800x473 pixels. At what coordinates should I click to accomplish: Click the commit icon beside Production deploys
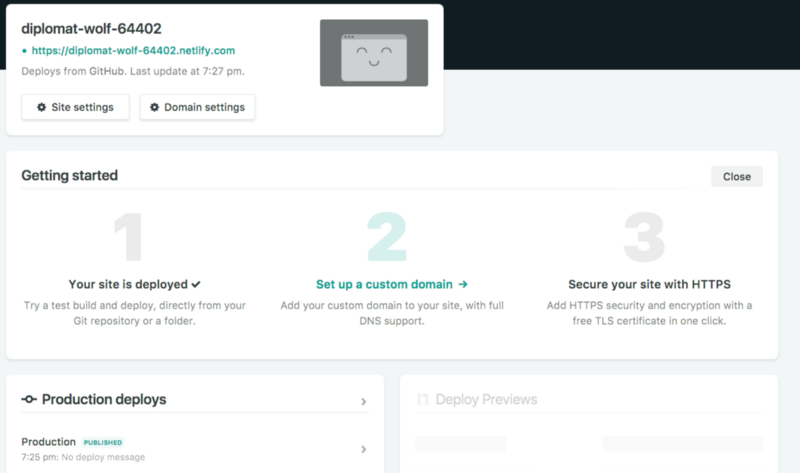[29, 399]
